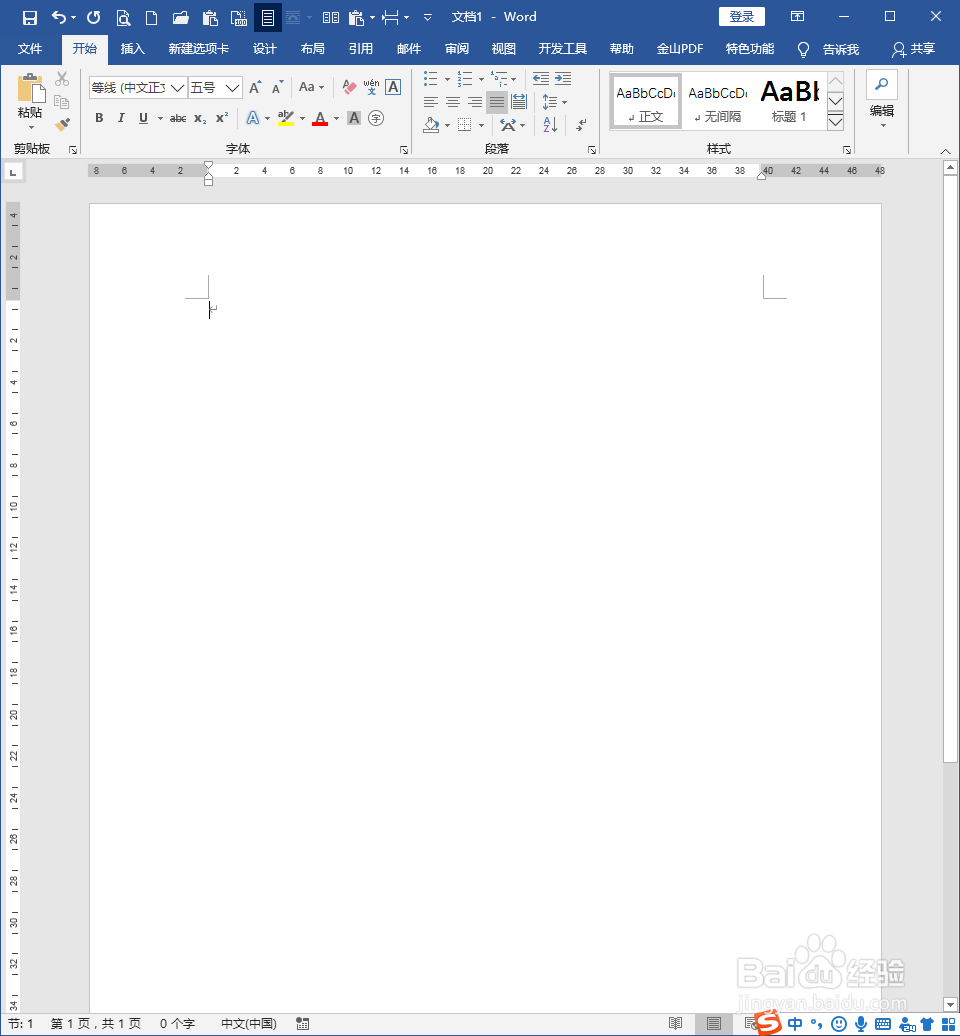Screen dimensions: 960x1036
Task: Open the Find search icon in Editing
Action: pyautogui.click(x=881, y=84)
